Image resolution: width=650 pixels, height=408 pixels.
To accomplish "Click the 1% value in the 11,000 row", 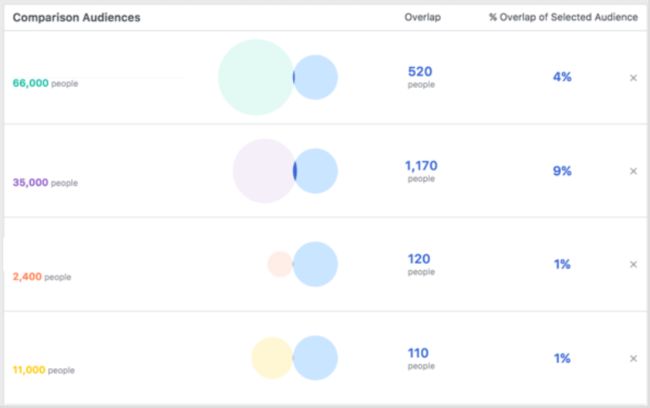I will pos(562,358).
